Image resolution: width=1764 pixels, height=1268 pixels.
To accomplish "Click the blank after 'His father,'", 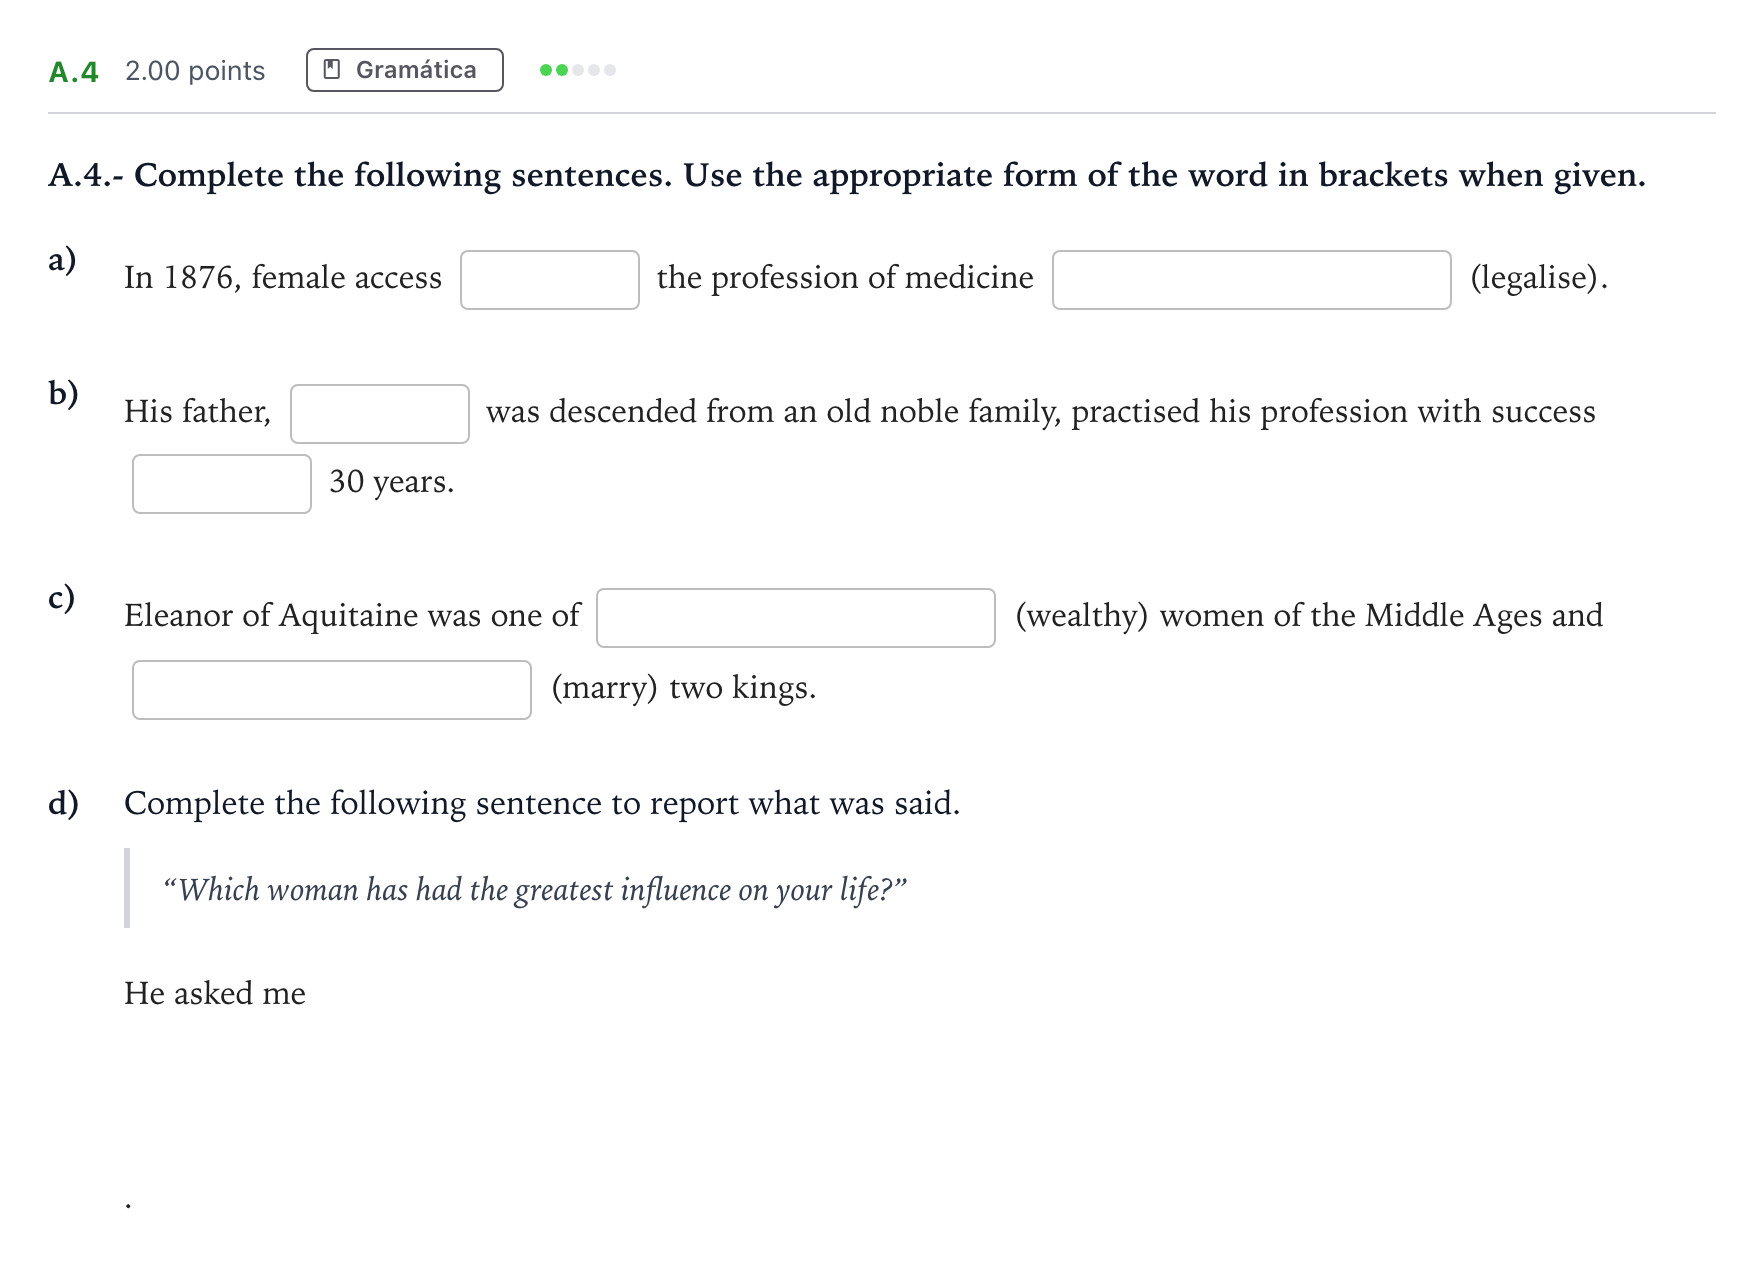I will coord(379,414).
